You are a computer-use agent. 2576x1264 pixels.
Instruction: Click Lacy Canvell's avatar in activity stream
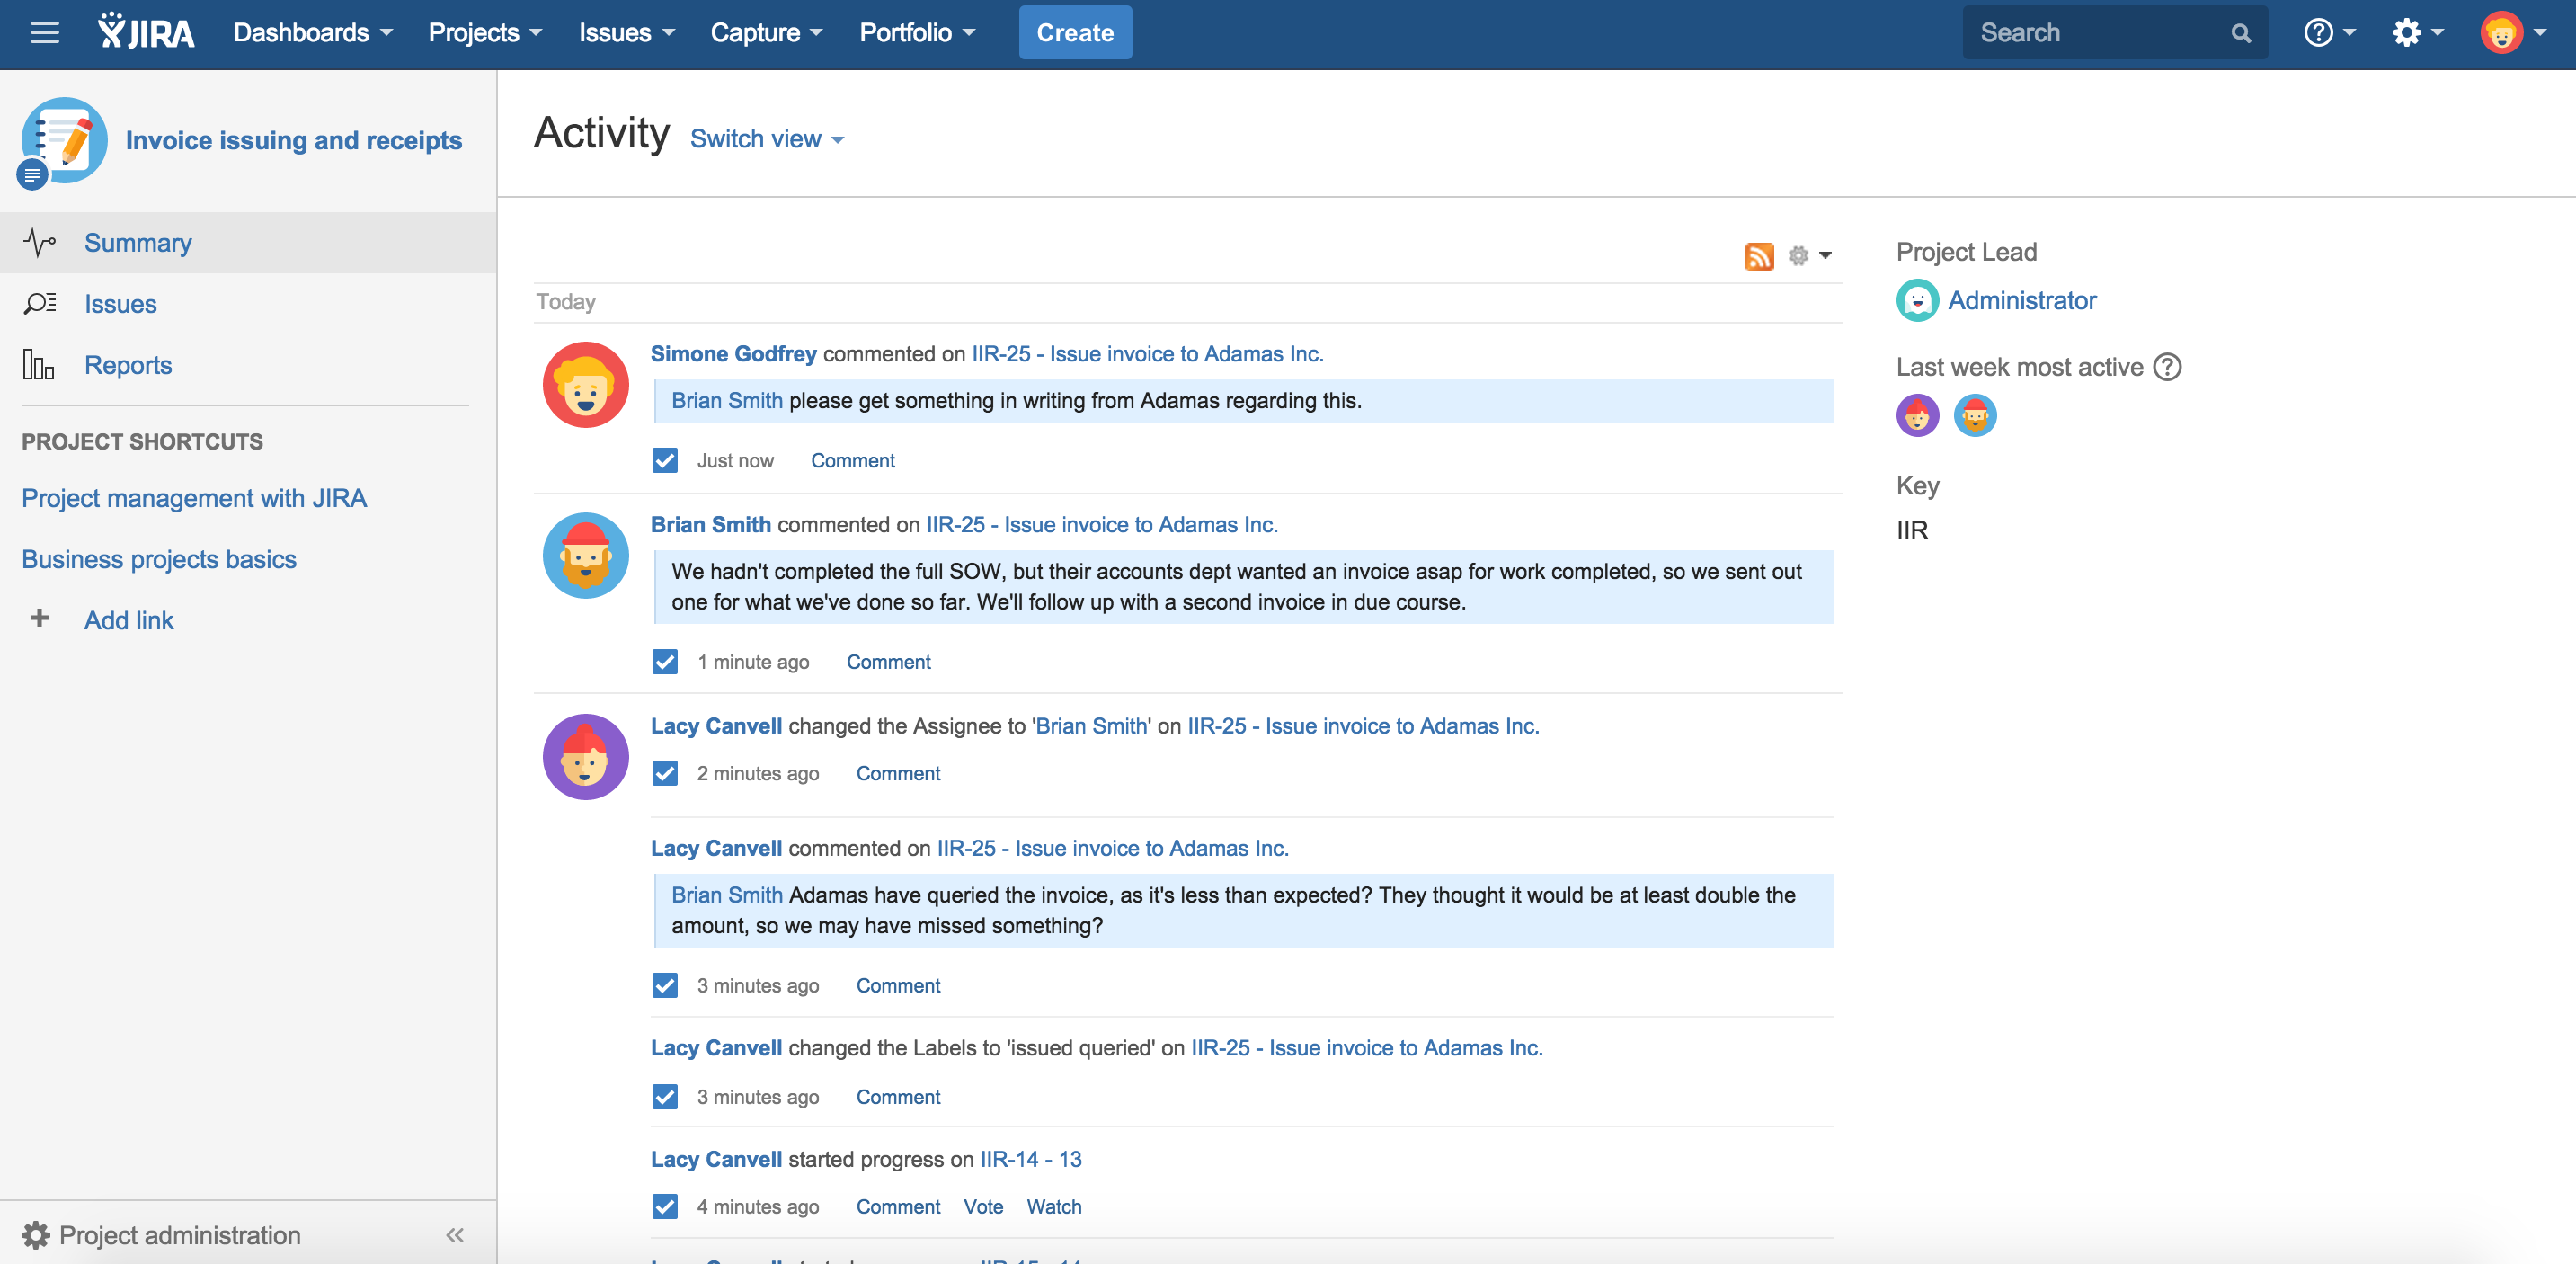click(585, 757)
